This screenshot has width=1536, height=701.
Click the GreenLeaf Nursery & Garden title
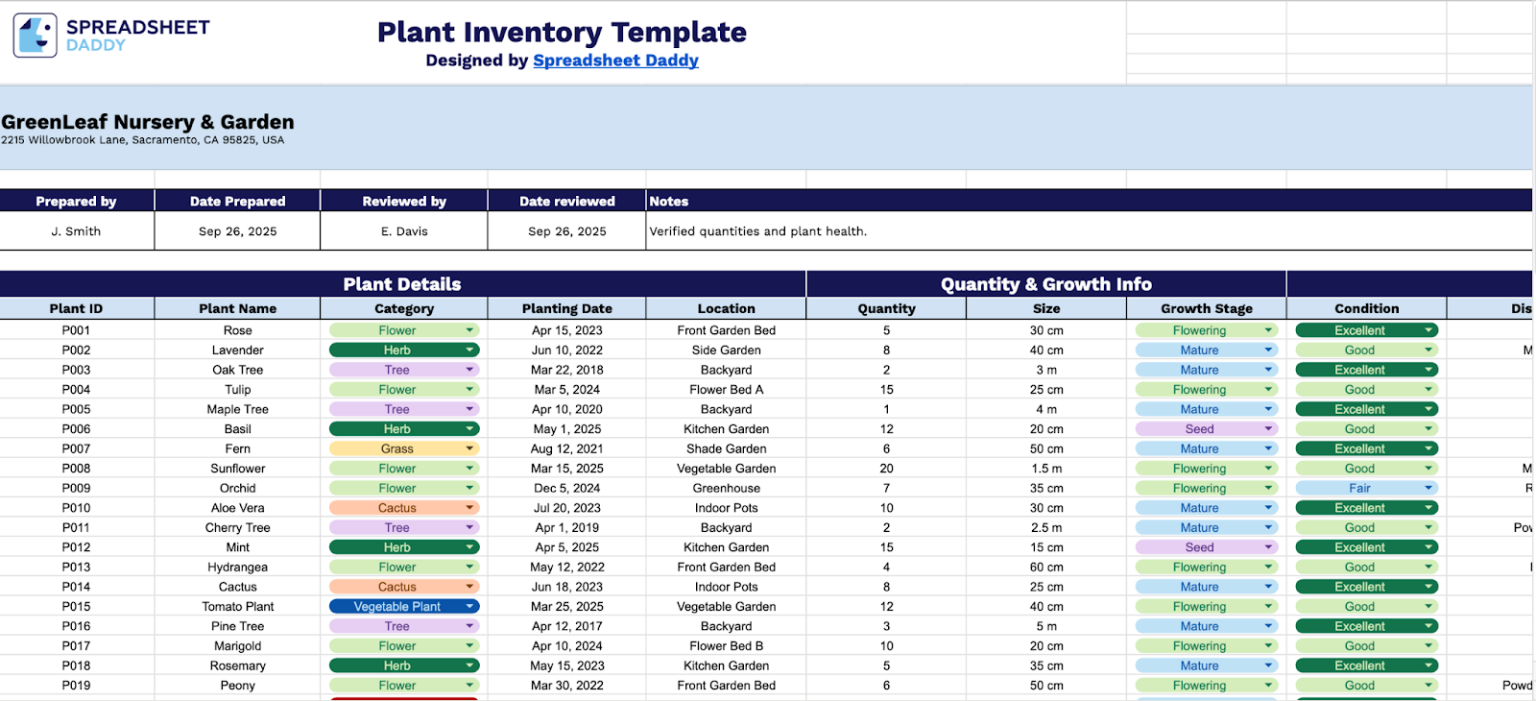[x=146, y=121]
